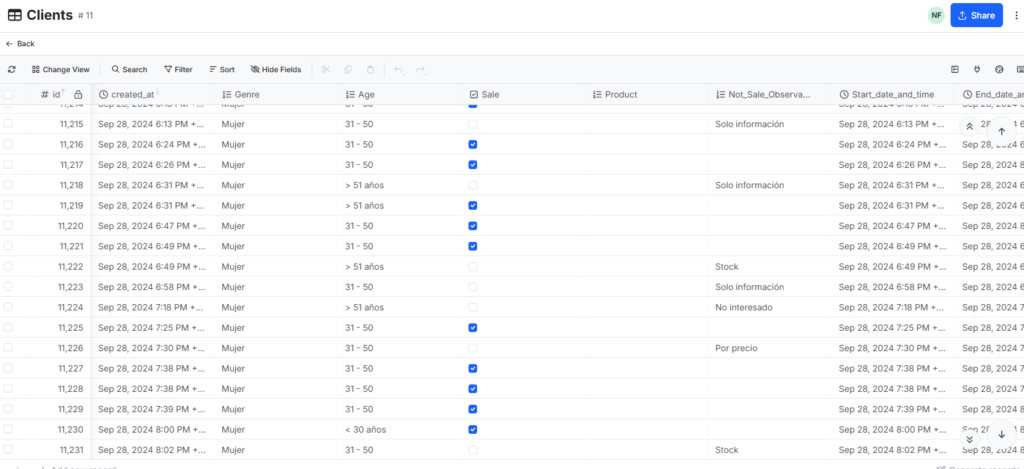Click the Not_Sale_Observa... column header
Image resolution: width=1024 pixels, height=469 pixels.
click(x=768, y=94)
